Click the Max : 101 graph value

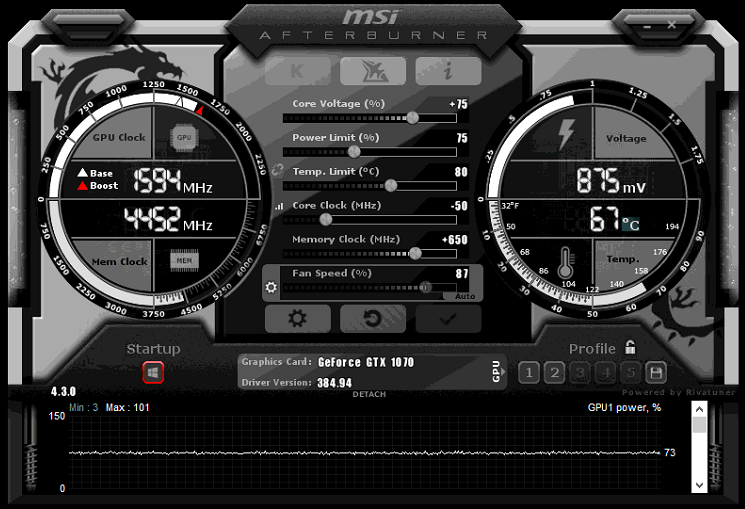pos(127,408)
